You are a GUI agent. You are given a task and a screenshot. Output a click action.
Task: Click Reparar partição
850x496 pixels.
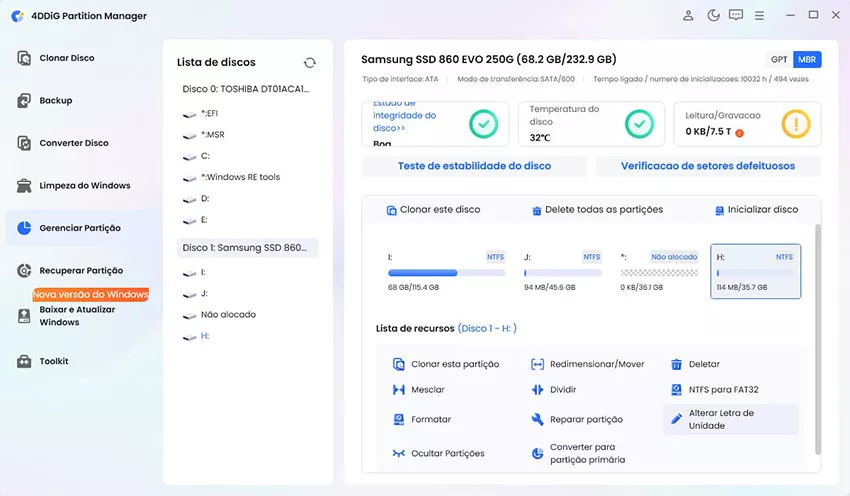tap(577, 420)
